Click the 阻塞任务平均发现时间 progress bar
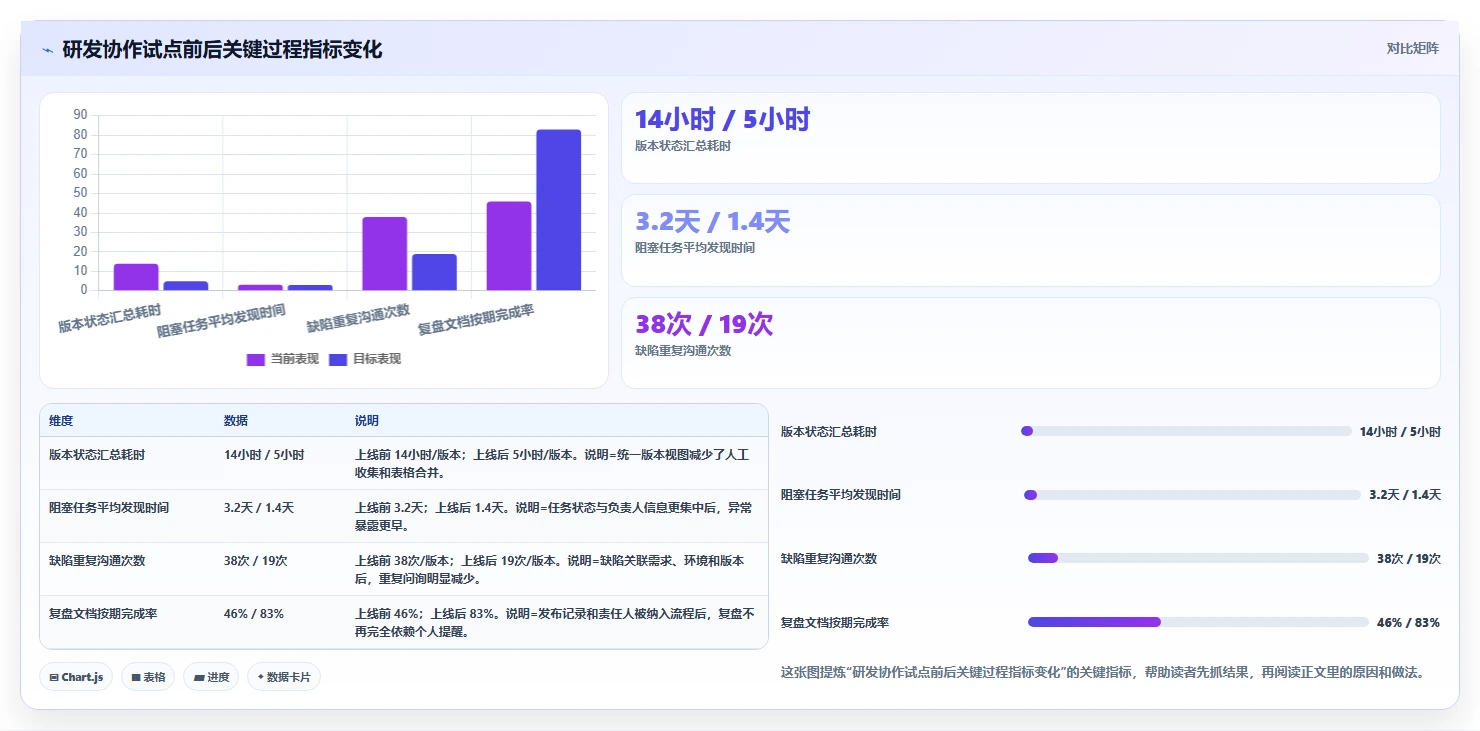1480x731 pixels. 1192,495
